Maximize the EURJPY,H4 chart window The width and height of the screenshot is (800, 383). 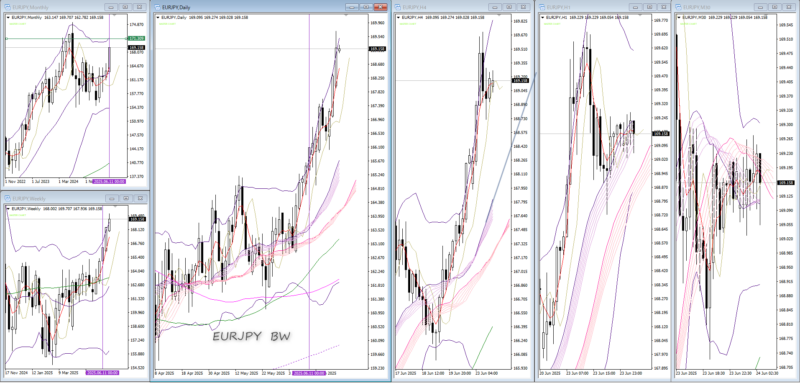[x=508, y=7]
